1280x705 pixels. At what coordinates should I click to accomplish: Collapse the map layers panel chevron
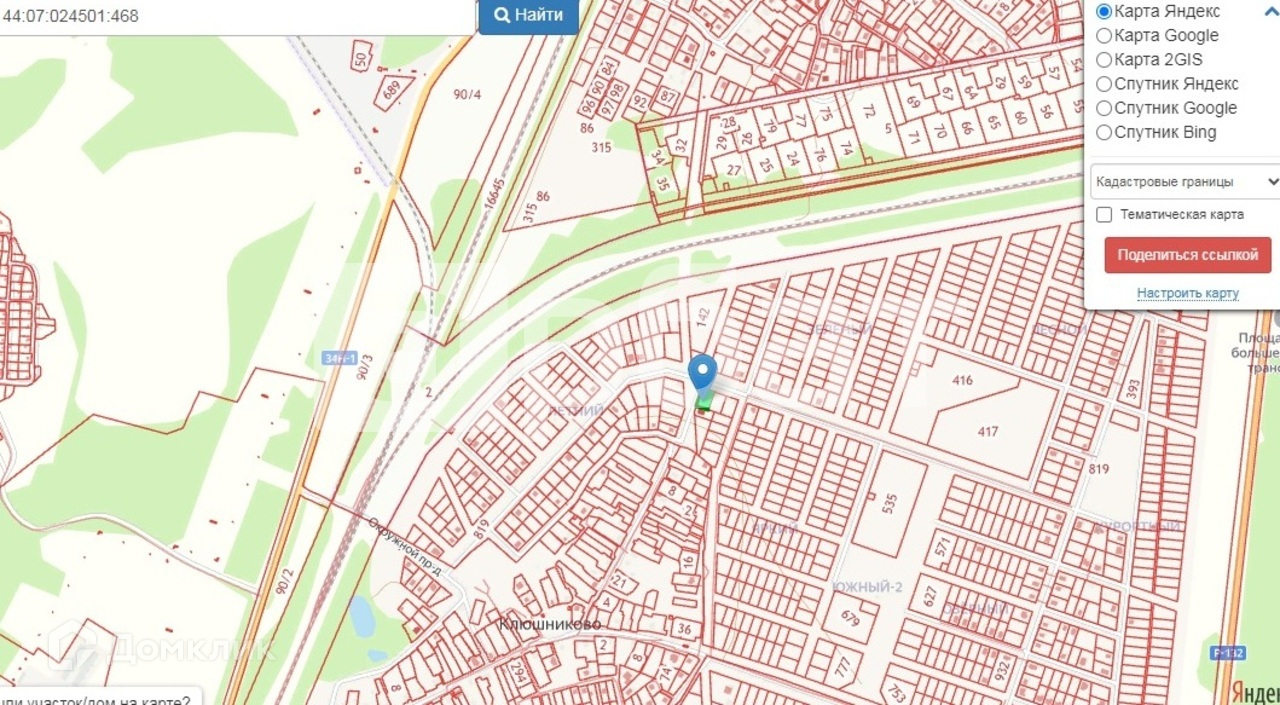click(1272, 11)
